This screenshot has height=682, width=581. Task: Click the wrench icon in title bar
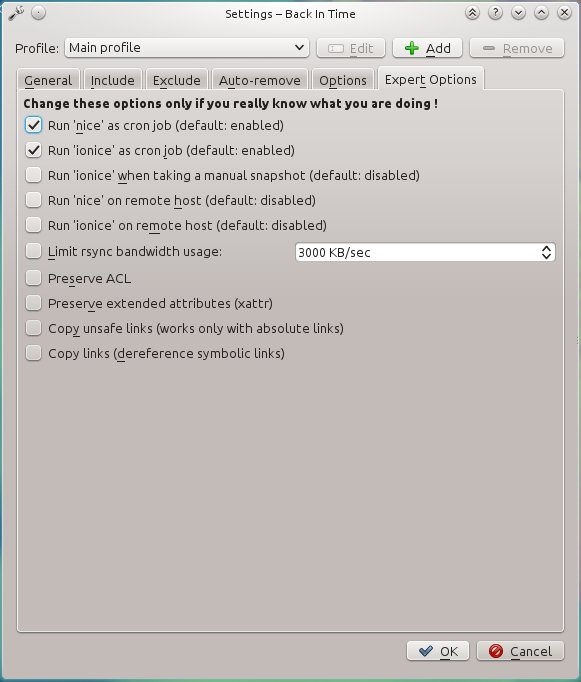(16, 13)
